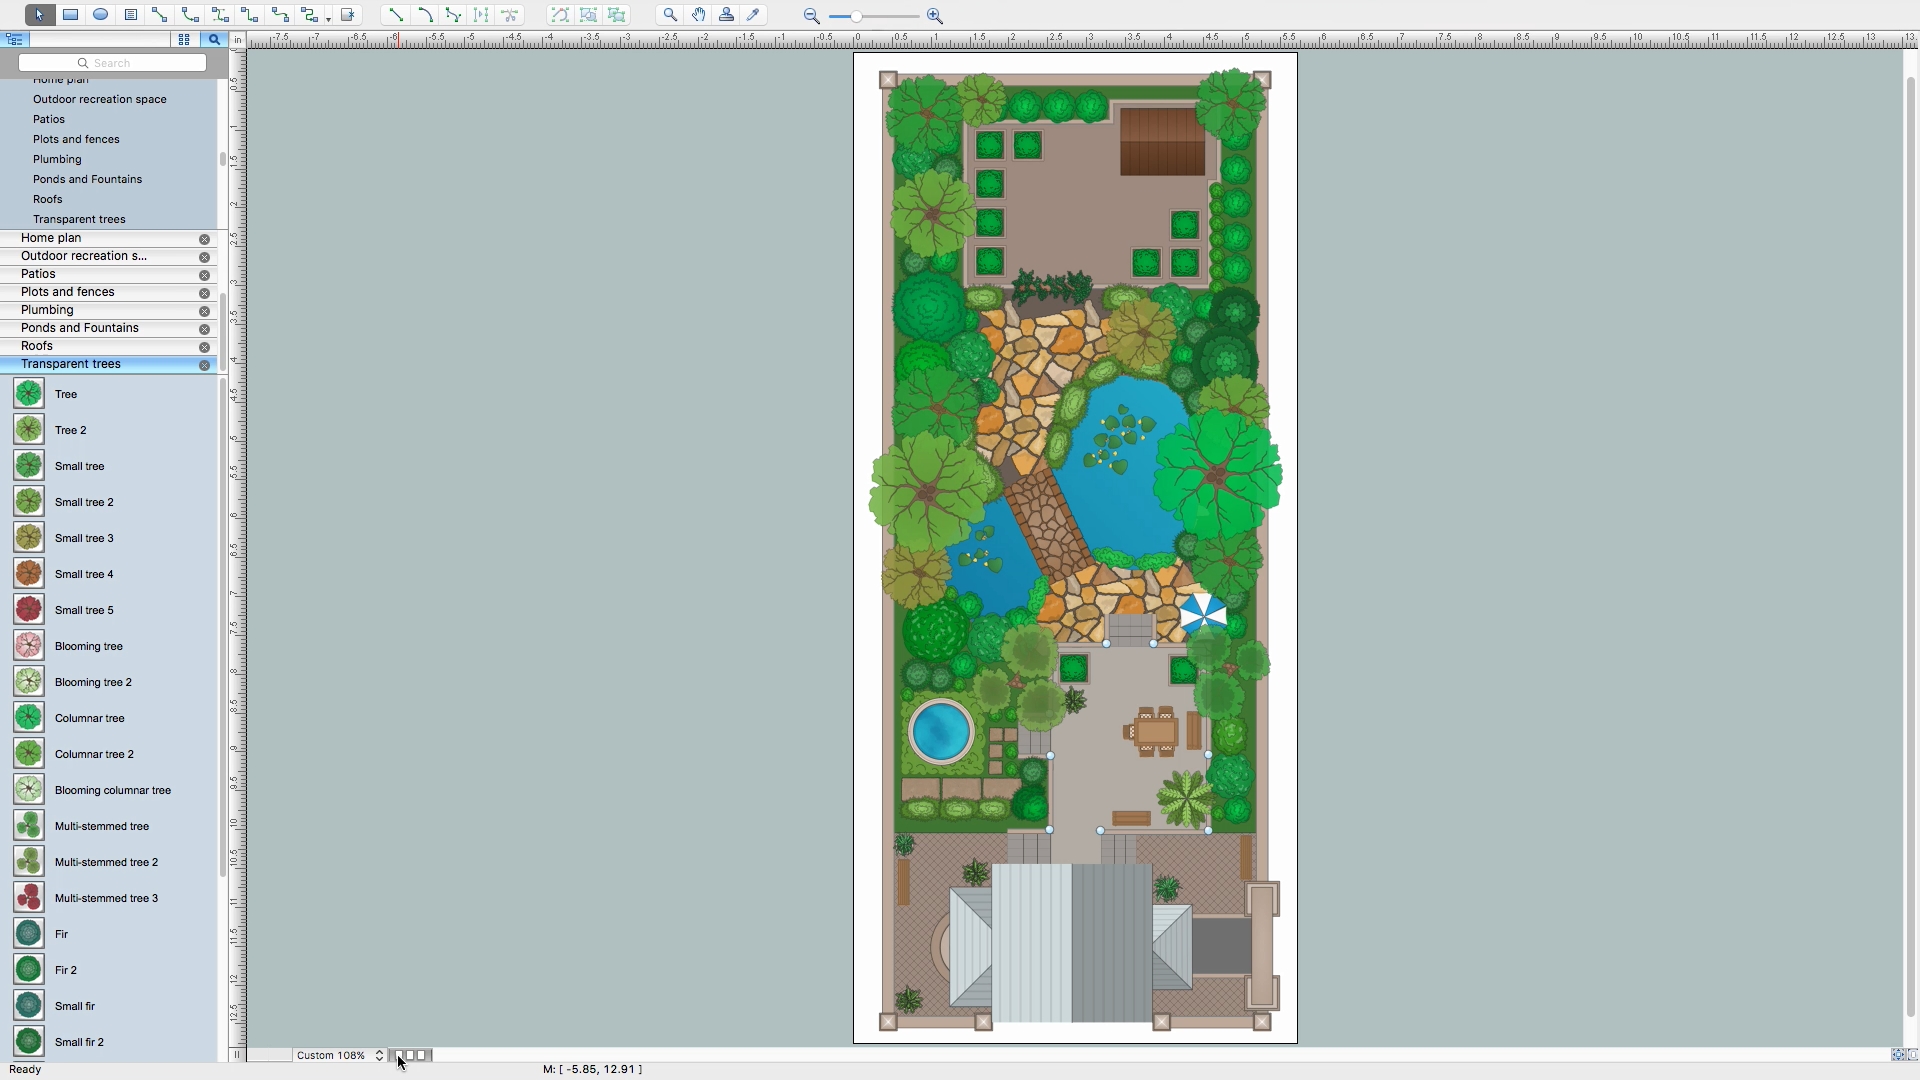The image size is (1920, 1080).
Task: Select the Scissors split tool
Action: pos(511,15)
